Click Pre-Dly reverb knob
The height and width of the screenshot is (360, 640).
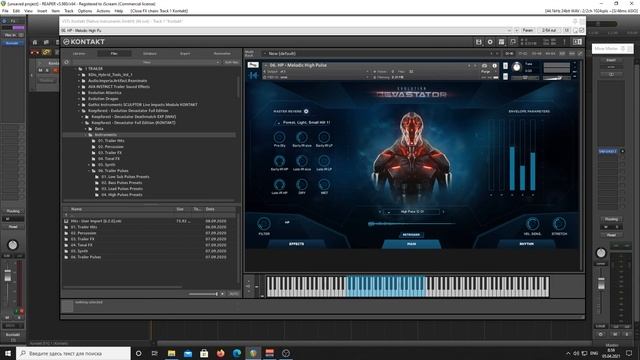tap(280, 137)
